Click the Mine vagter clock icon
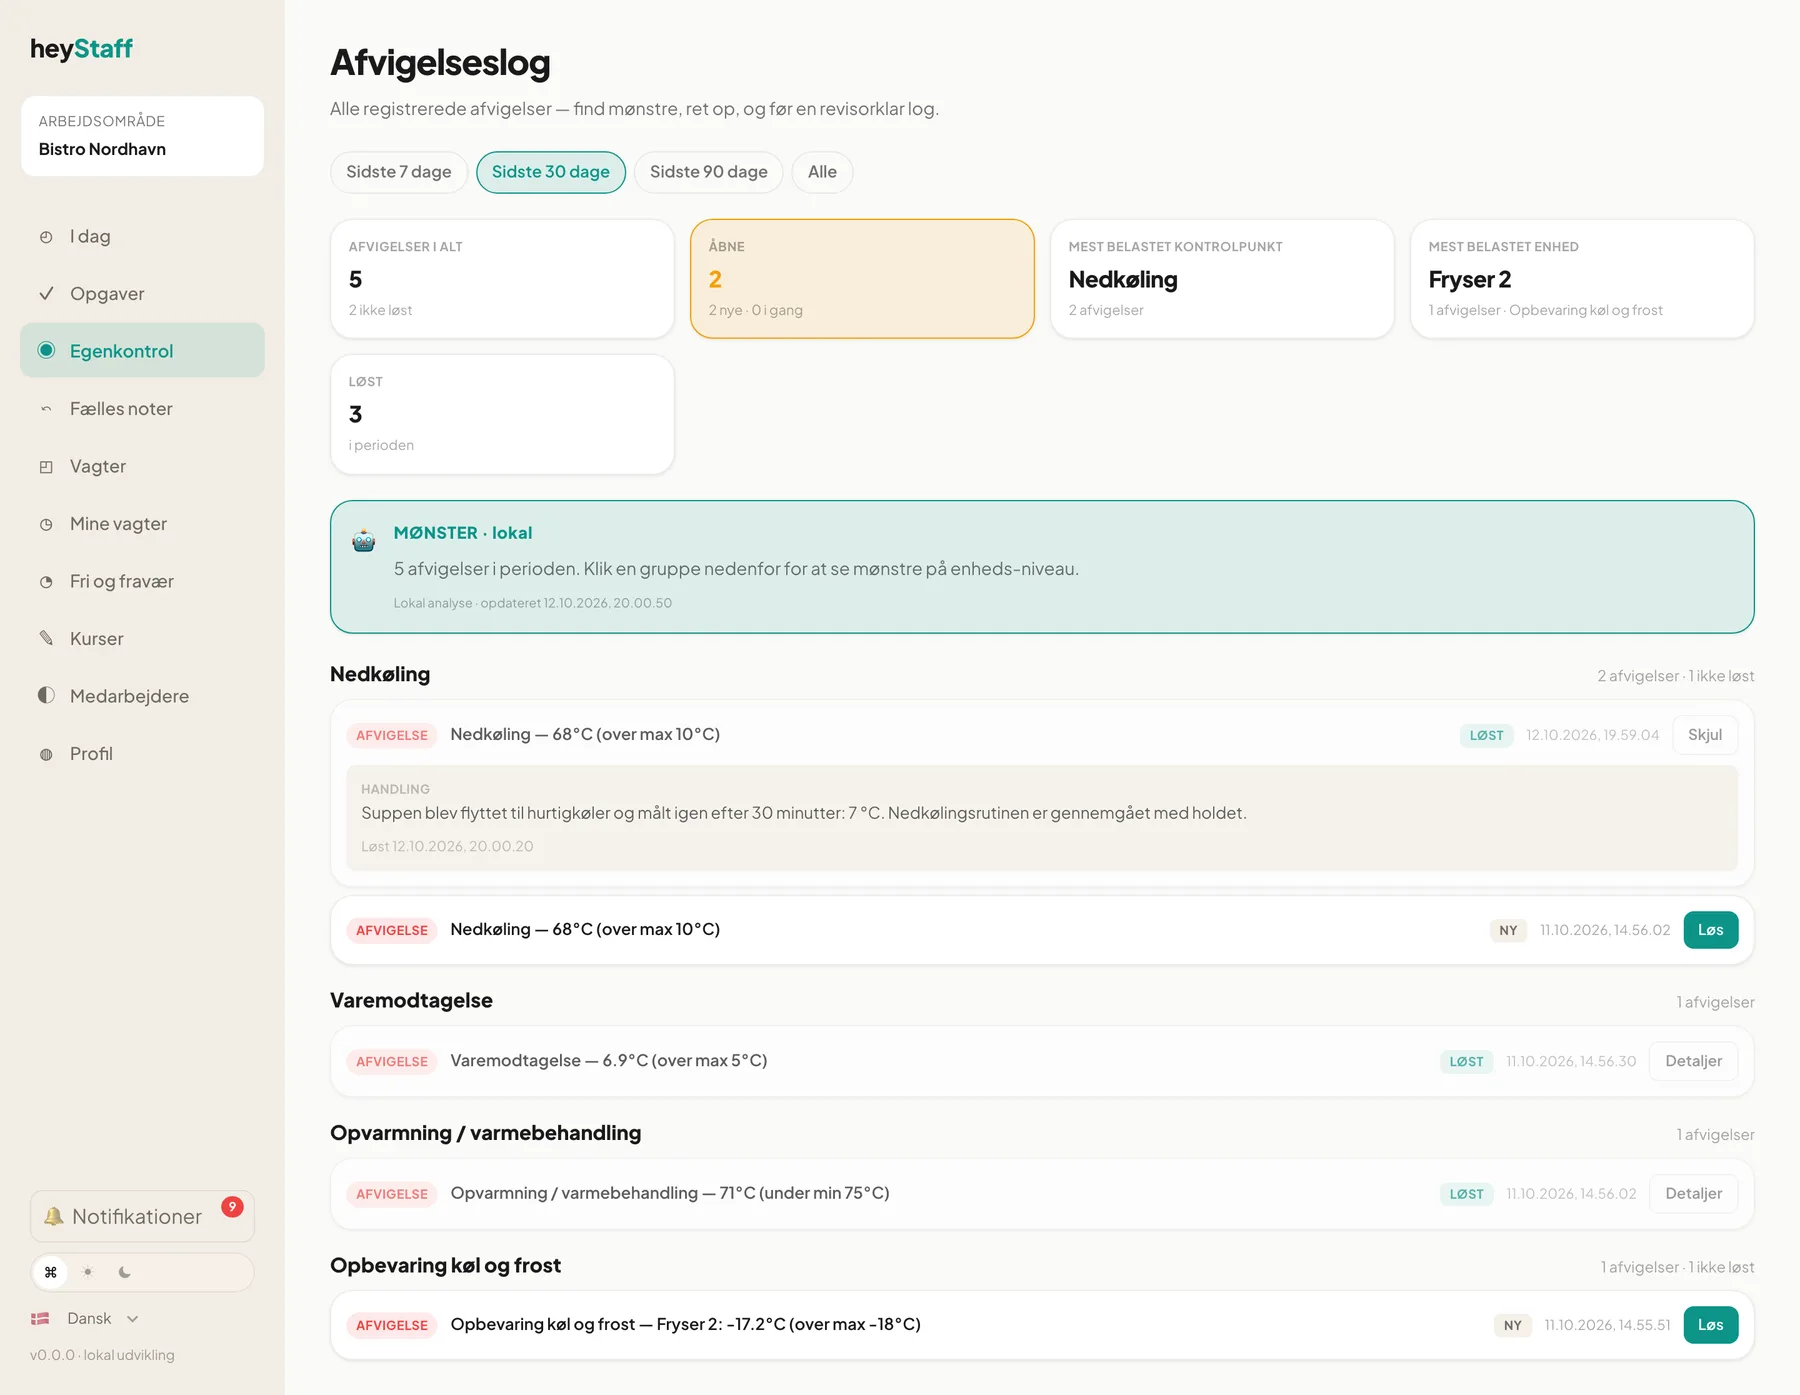 click(46, 524)
